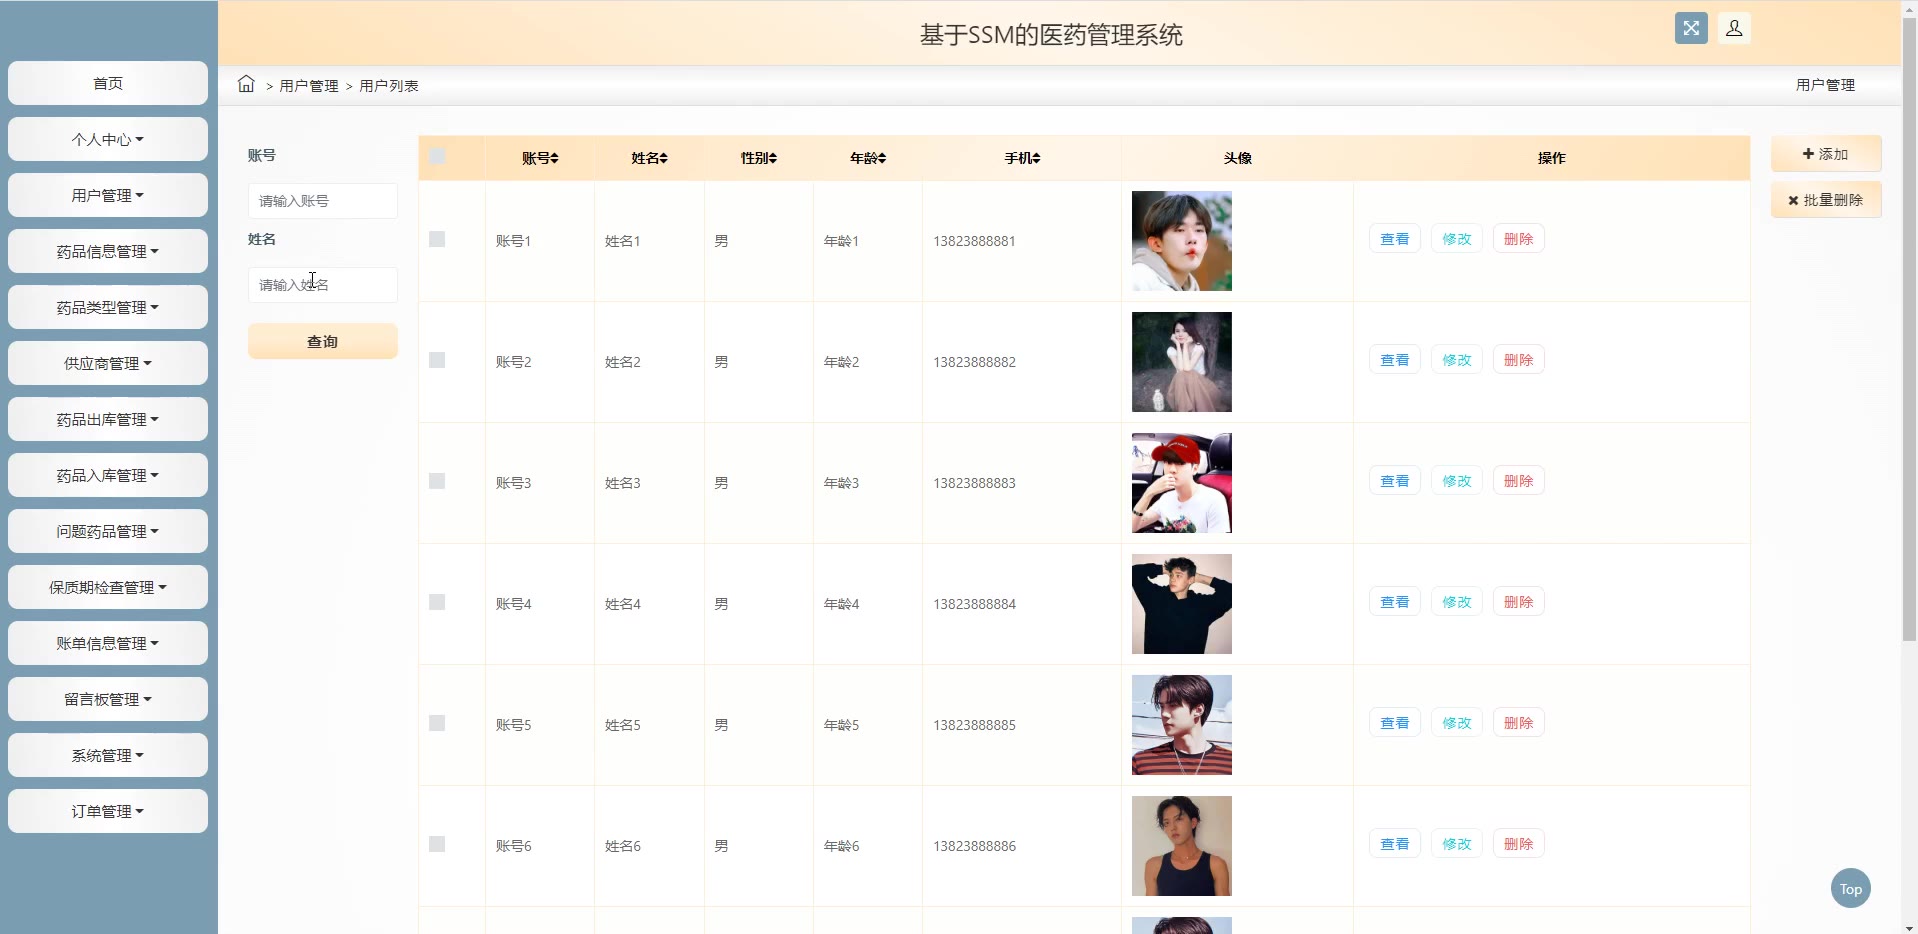Open the user profile icon in header
The width and height of the screenshot is (1918, 934).
(x=1734, y=28)
